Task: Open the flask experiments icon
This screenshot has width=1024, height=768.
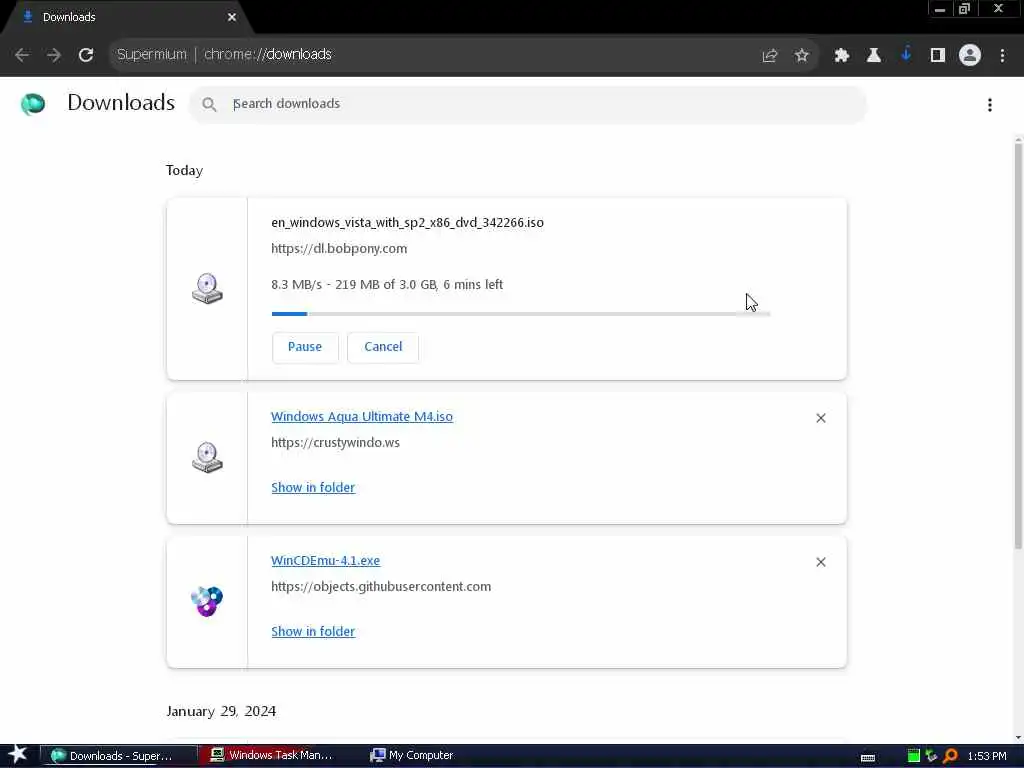Action: tap(874, 56)
